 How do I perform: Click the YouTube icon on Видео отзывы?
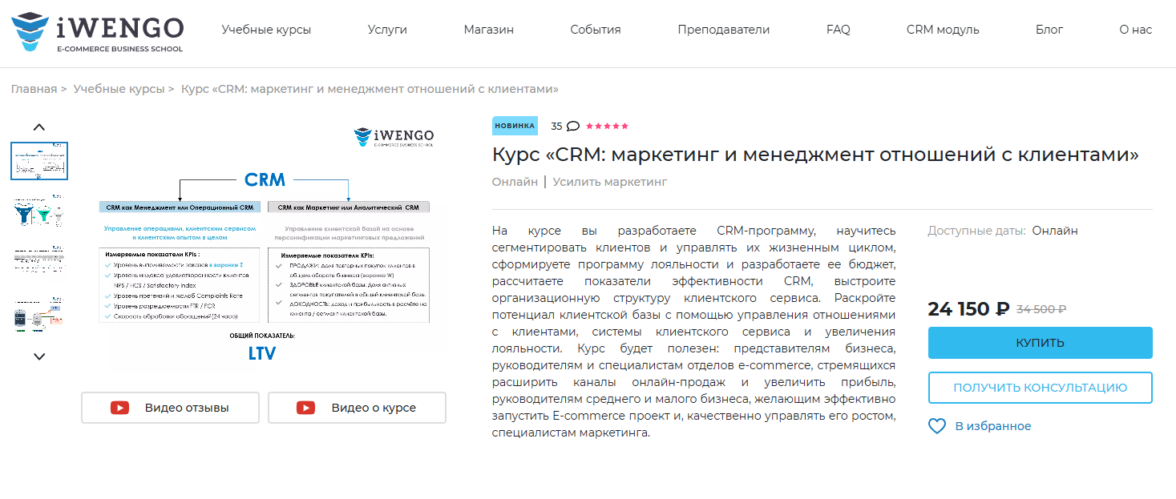tap(119, 408)
